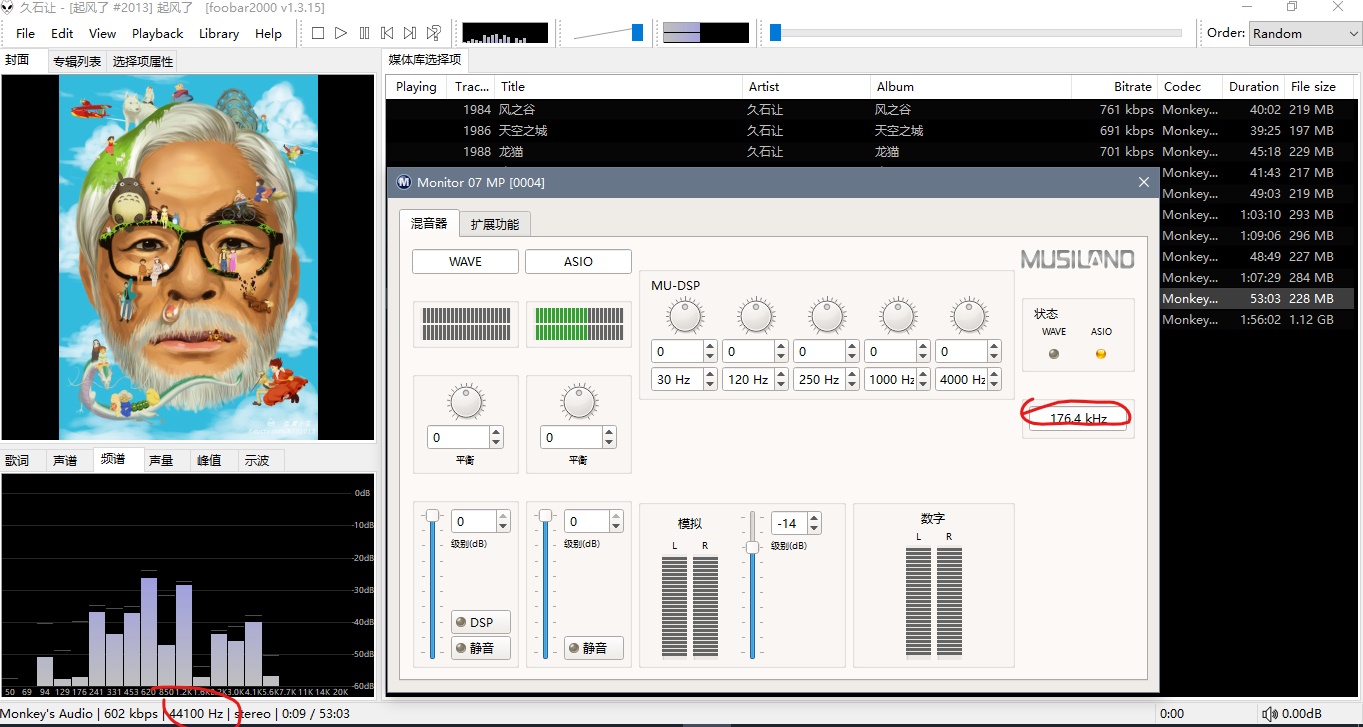This screenshot has height=727, width=1363.
Task: Switch to the 扩展功能 tab
Action: tap(495, 224)
